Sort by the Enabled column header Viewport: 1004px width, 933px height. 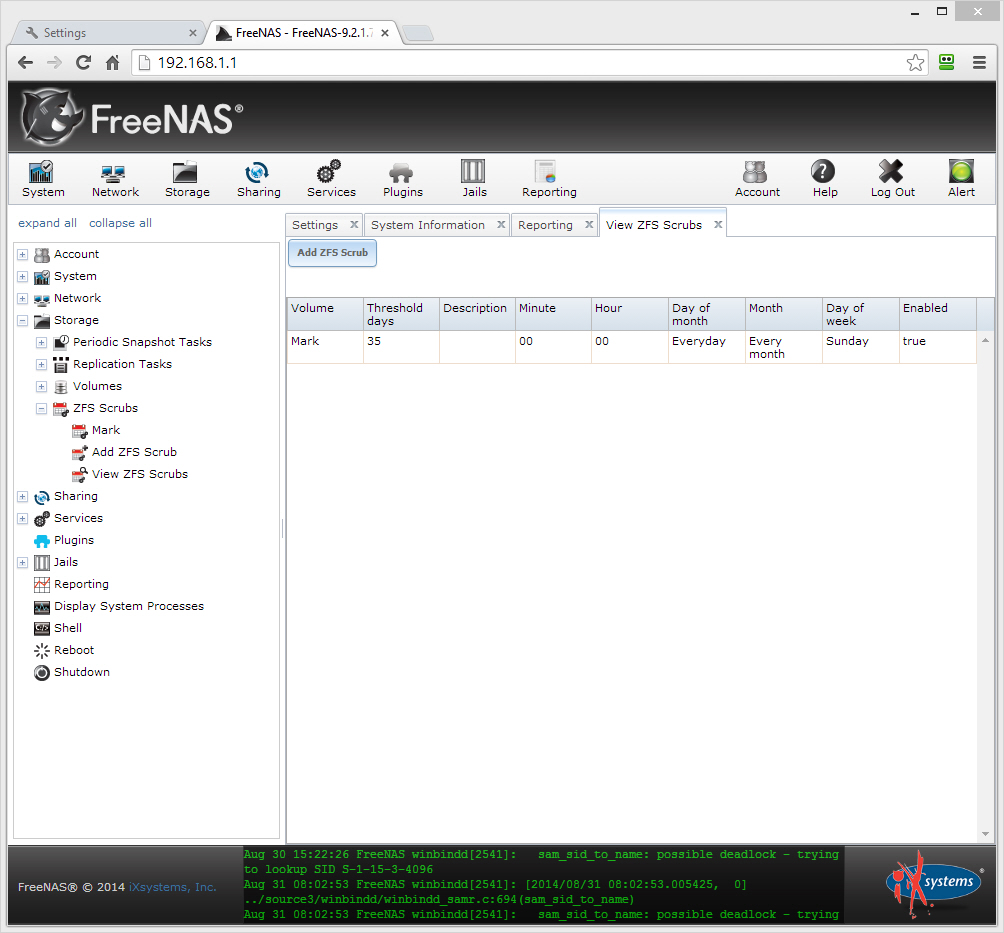click(x=937, y=314)
